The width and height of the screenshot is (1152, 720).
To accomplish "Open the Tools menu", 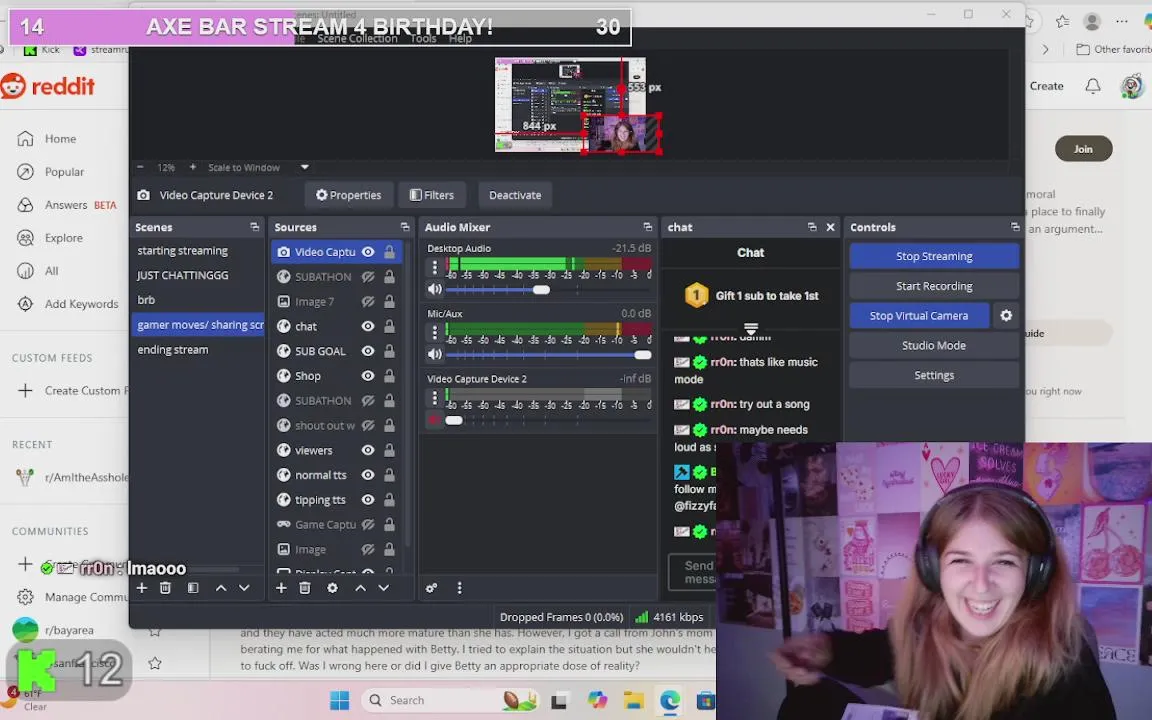I will pyautogui.click(x=423, y=38).
